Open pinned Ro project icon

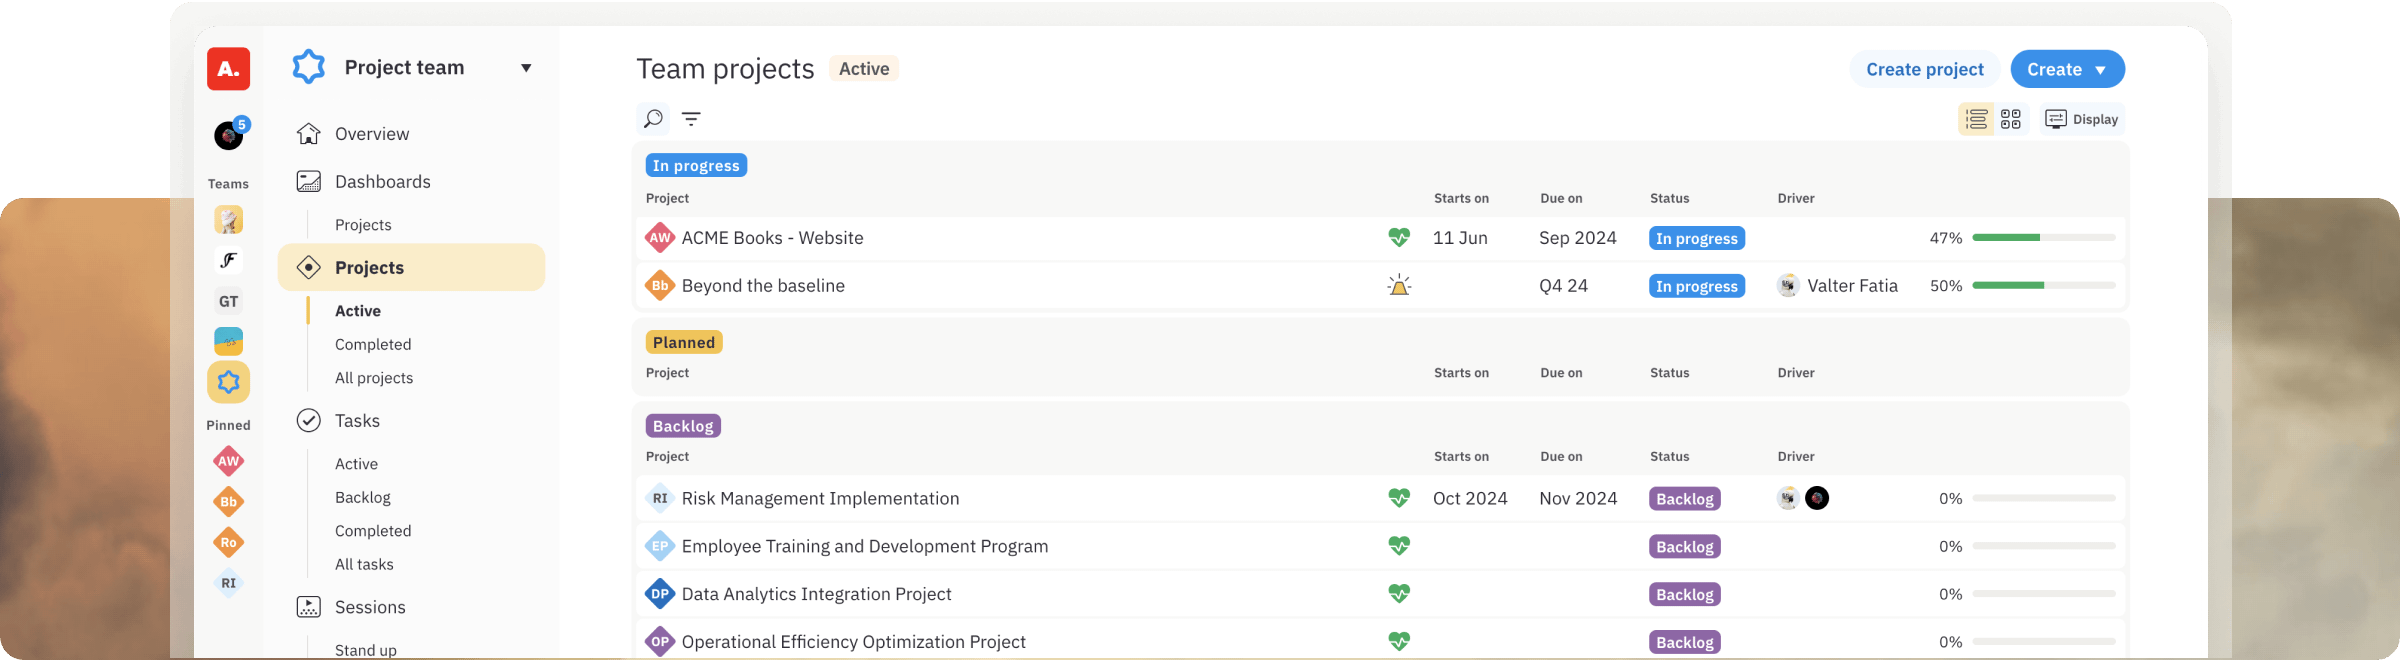(x=229, y=543)
